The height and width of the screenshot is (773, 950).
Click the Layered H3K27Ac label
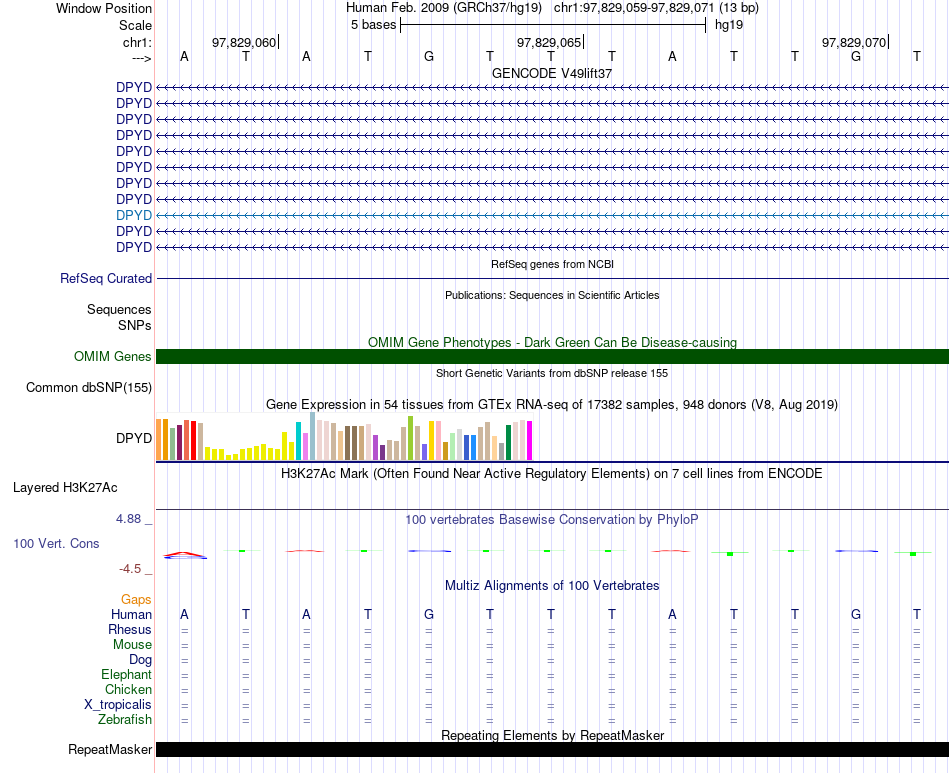[65, 488]
